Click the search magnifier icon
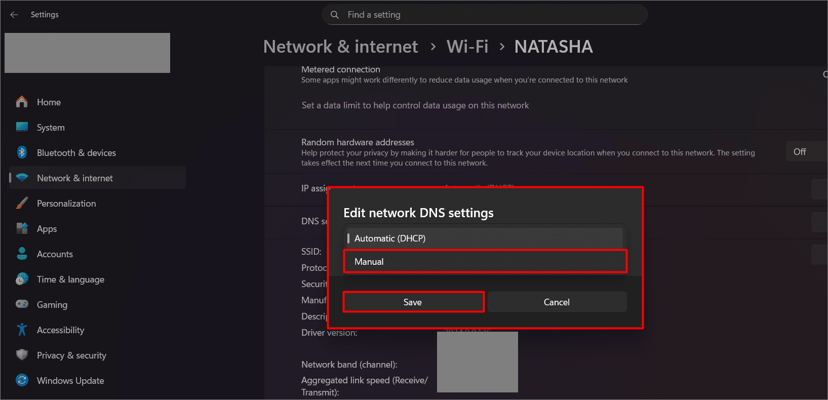The image size is (828, 400). (334, 15)
